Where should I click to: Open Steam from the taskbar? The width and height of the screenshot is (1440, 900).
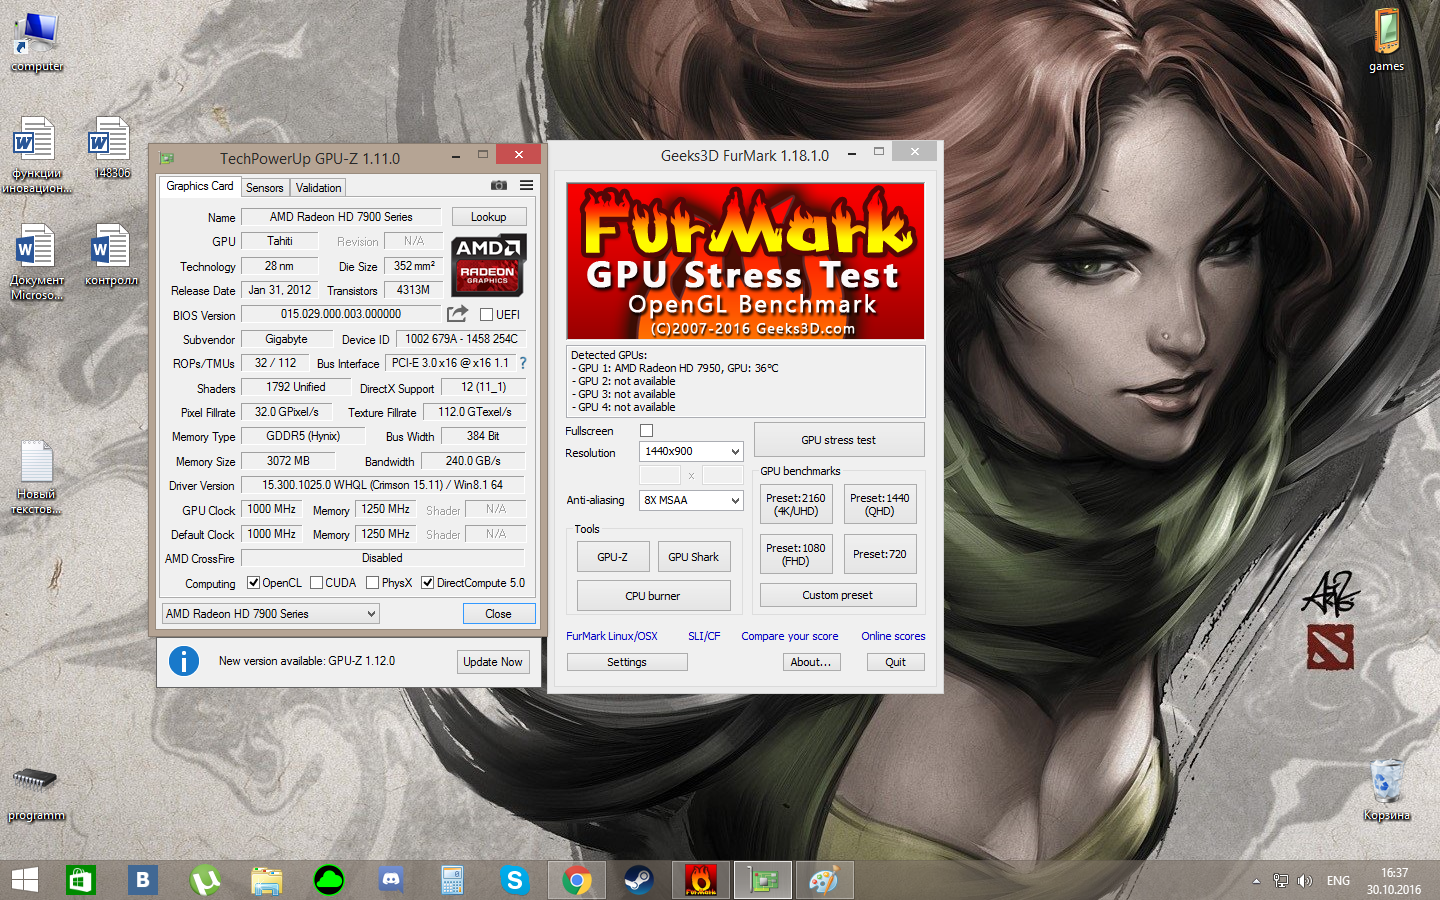coord(638,880)
